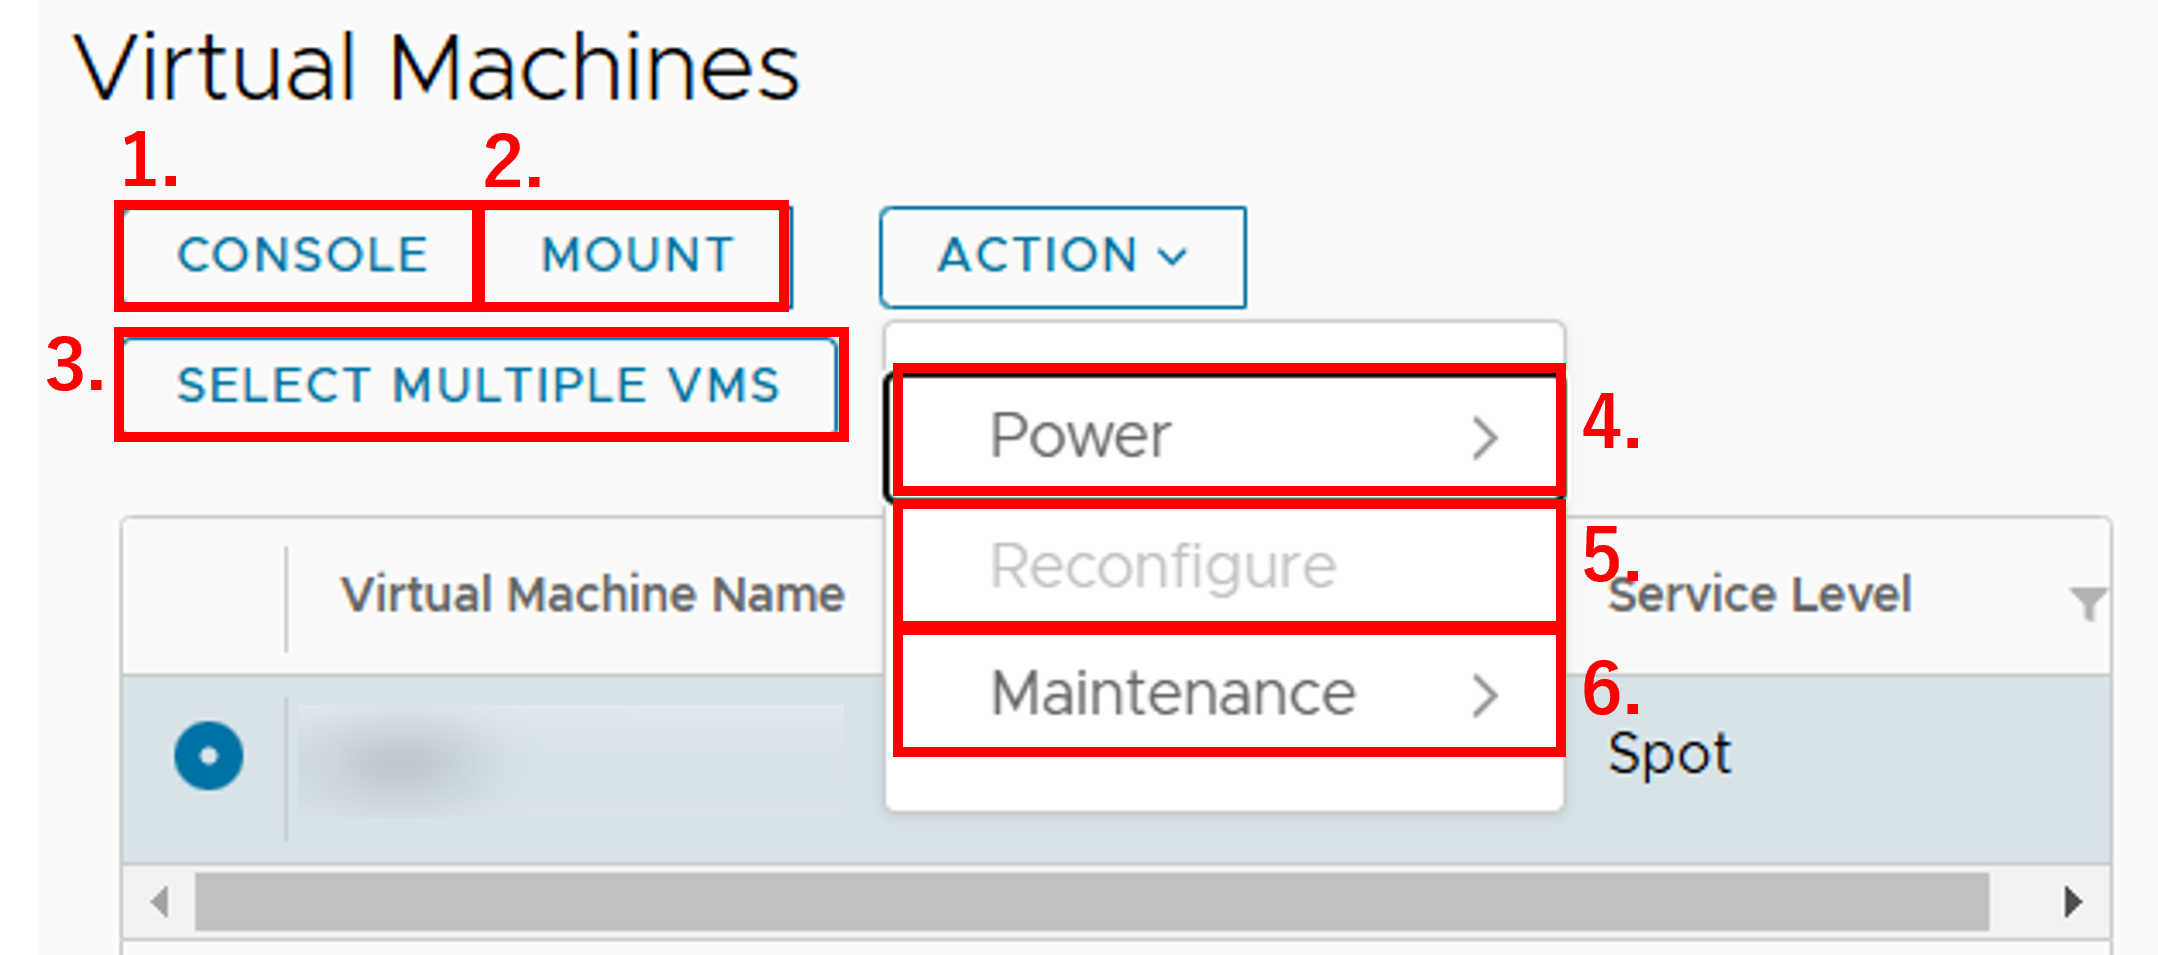Expand the Power submenu arrow
This screenshot has height=955, width=2158.
1485,438
